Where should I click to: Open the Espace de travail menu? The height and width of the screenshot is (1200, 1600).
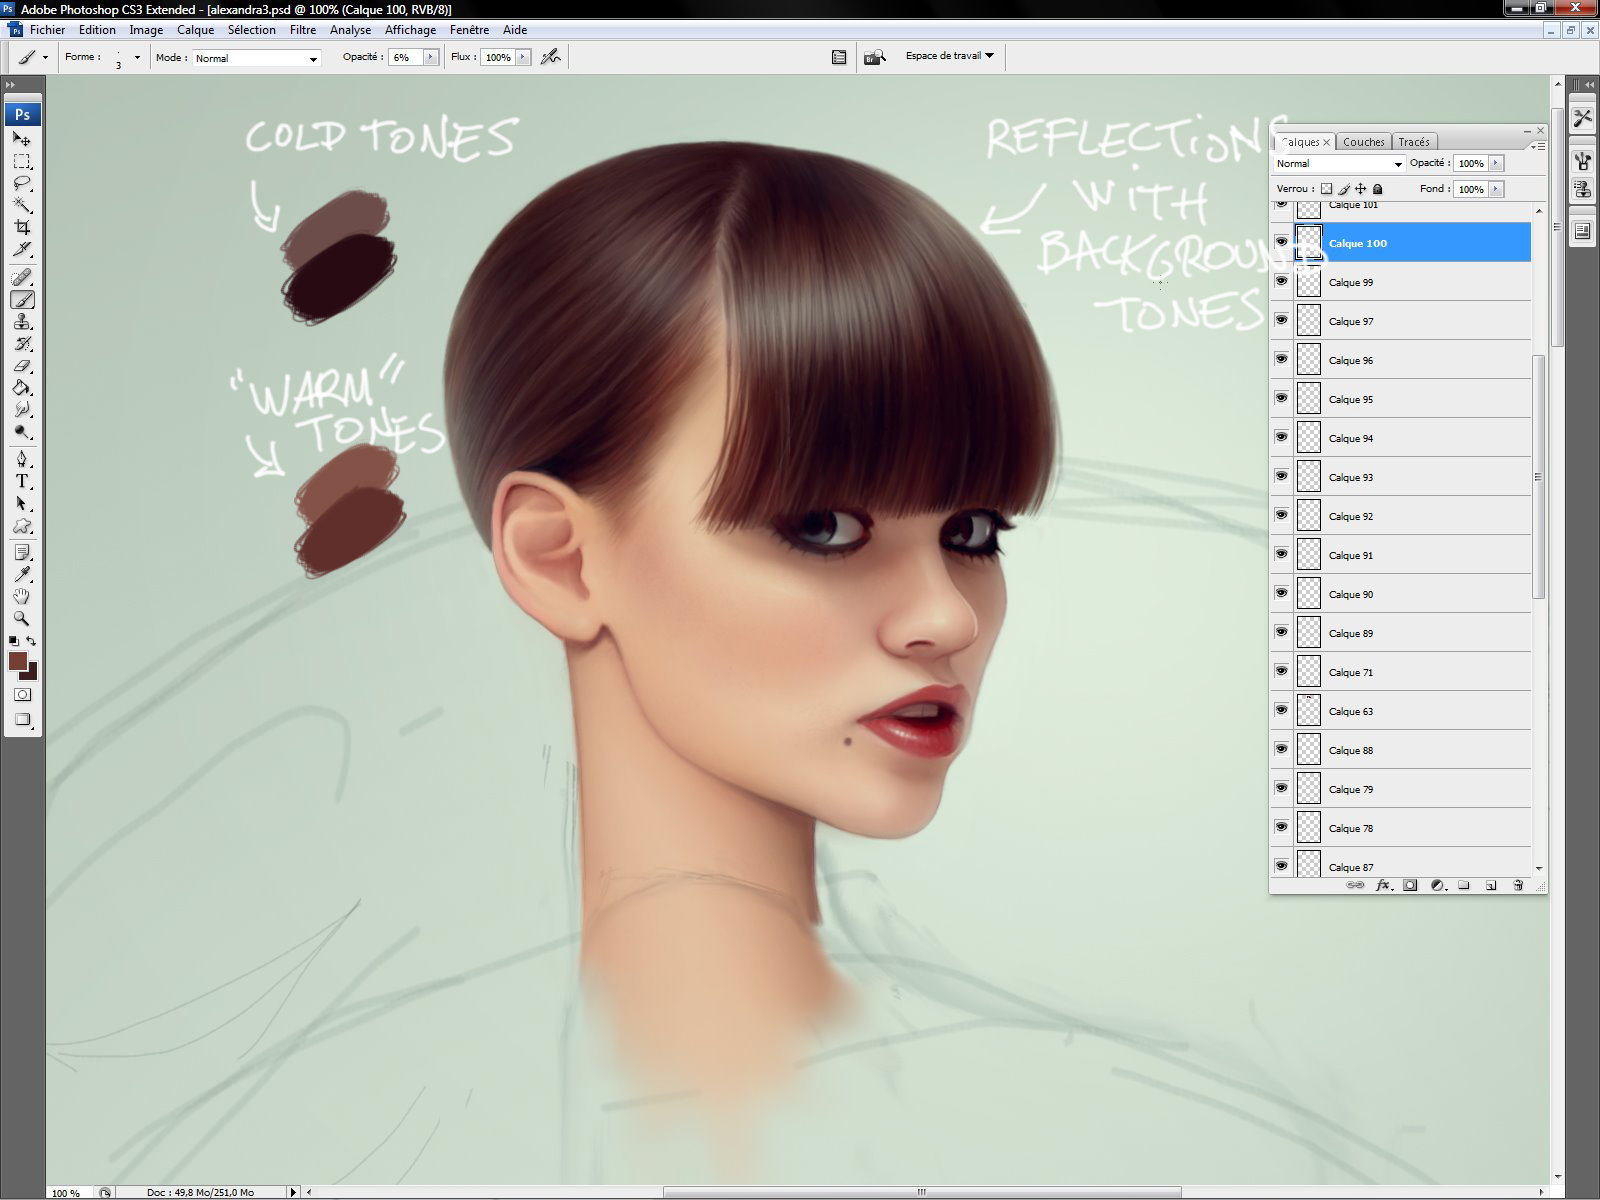[x=949, y=56]
